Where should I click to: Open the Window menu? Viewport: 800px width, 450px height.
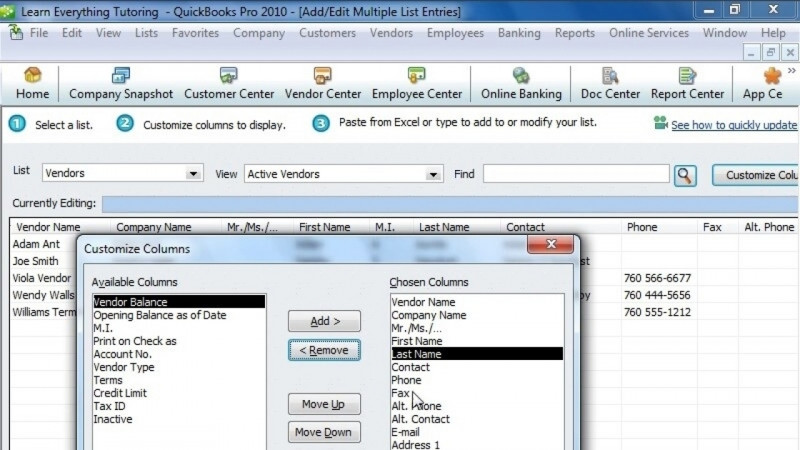click(725, 33)
